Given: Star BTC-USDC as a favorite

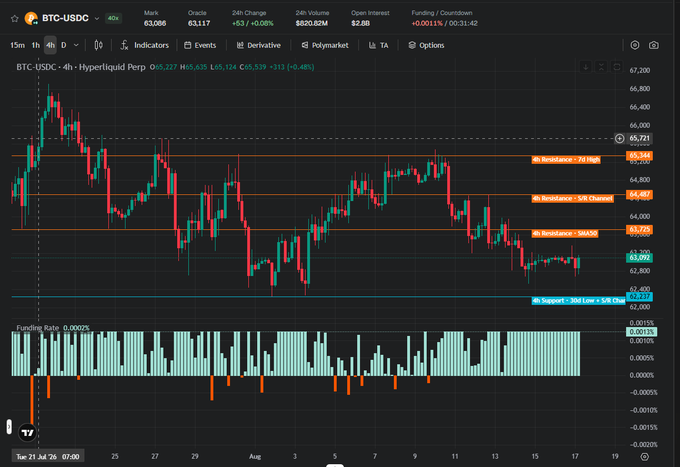Looking at the screenshot, I should pyautogui.click(x=15, y=19).
